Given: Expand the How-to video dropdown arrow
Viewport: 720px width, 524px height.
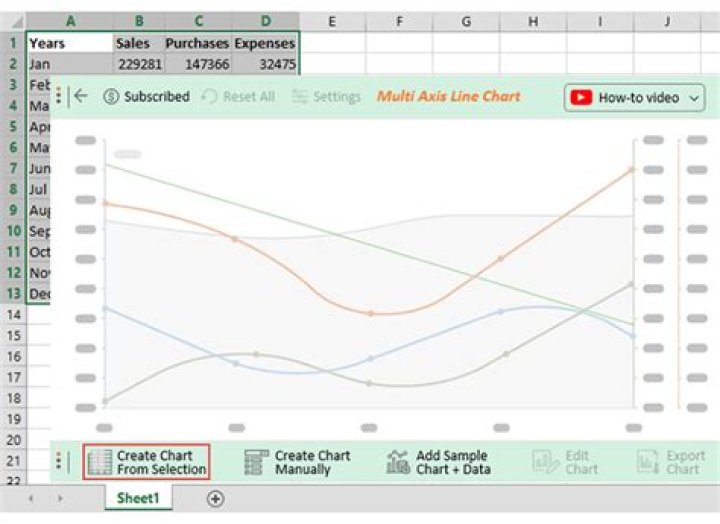Looking at the screenshot, I should coord(694,98).
